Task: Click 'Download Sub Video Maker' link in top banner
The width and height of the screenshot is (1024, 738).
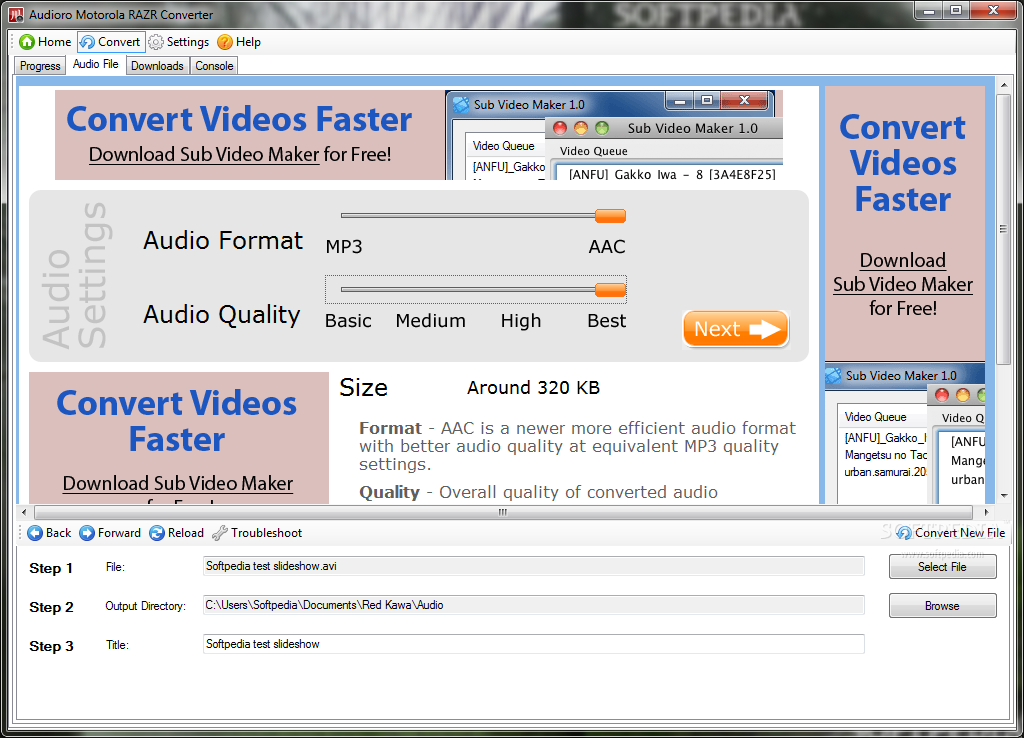Action: pos(204,154)
